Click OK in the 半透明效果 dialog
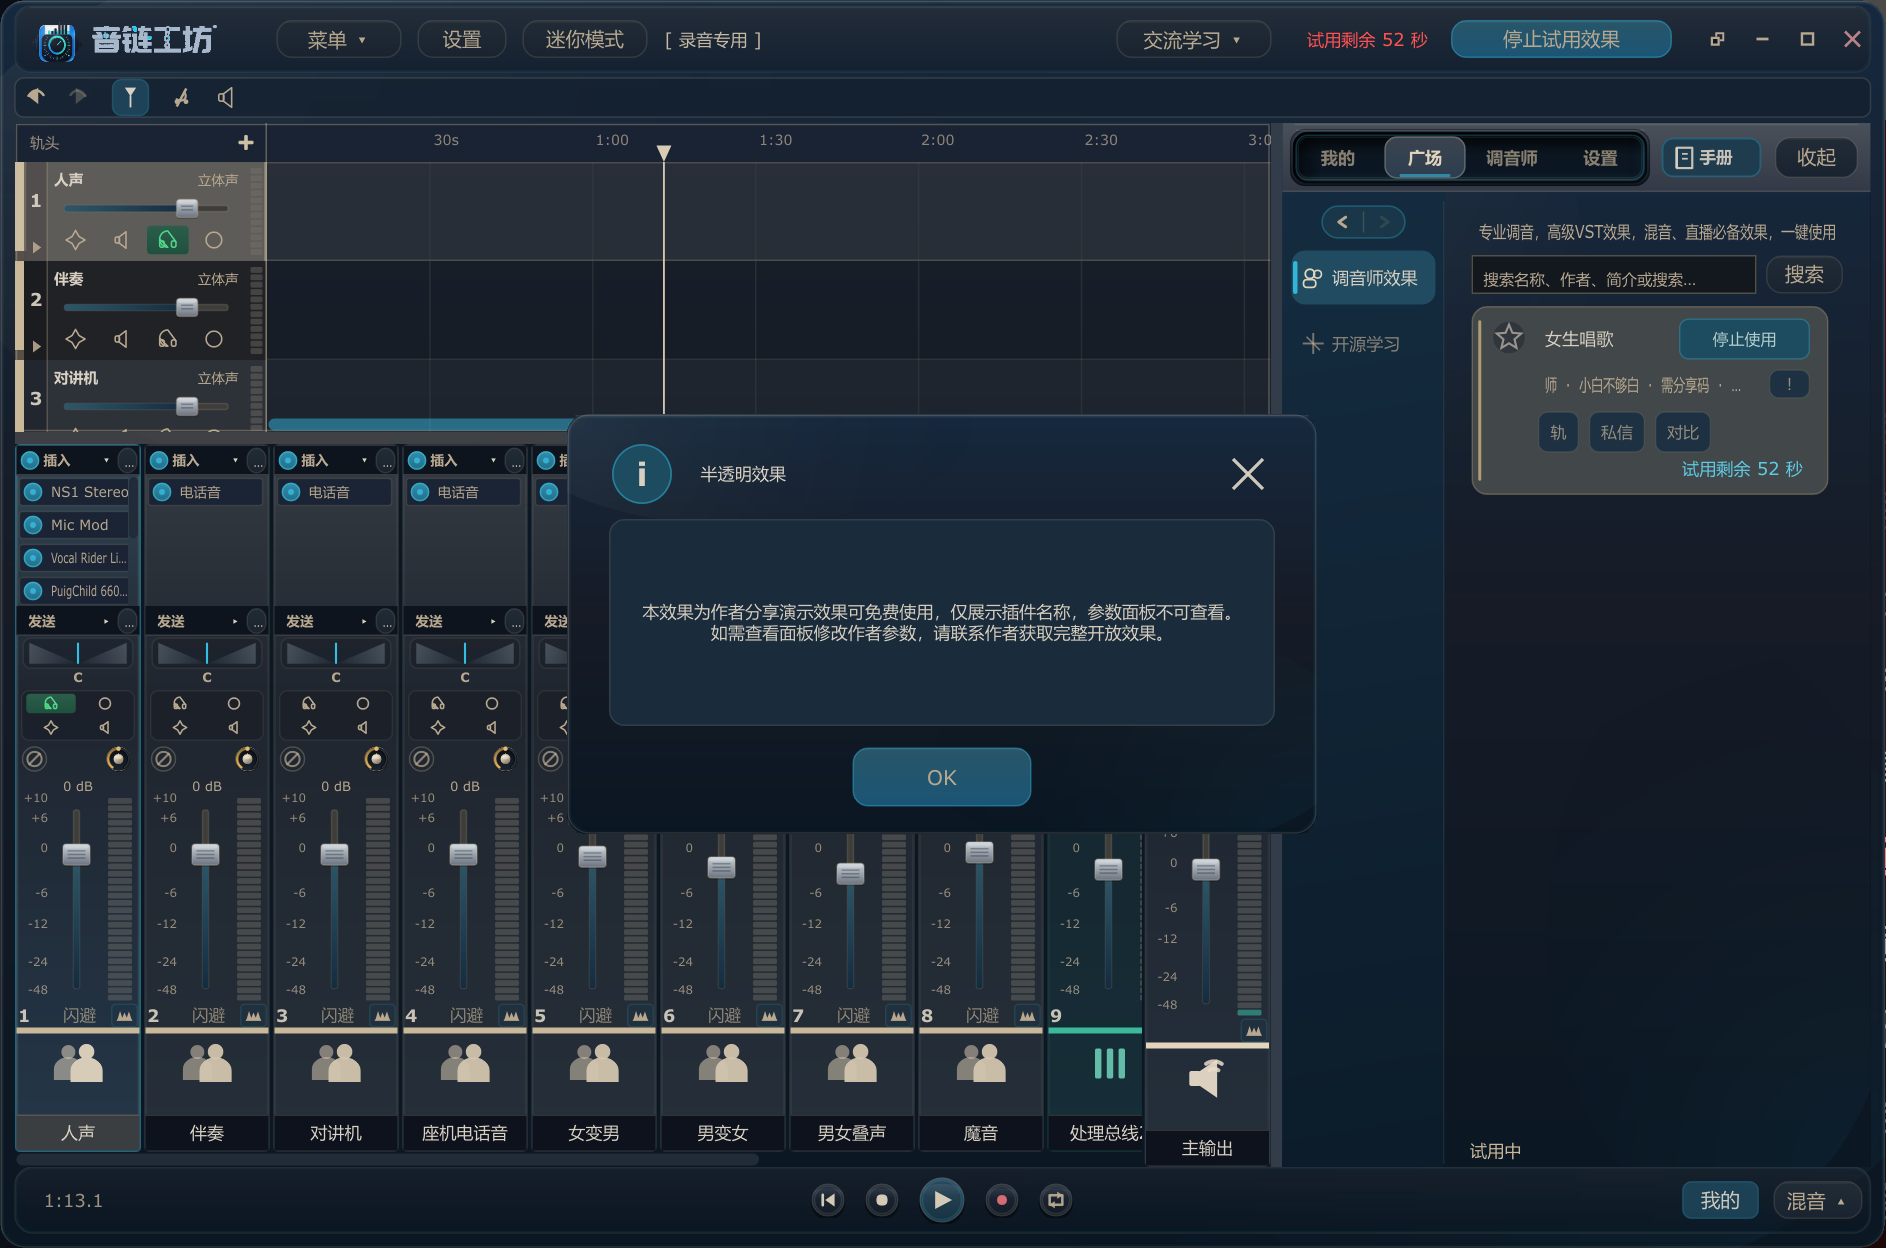Viewport: 1886px width, 1248px height. [x=941, y=777]
